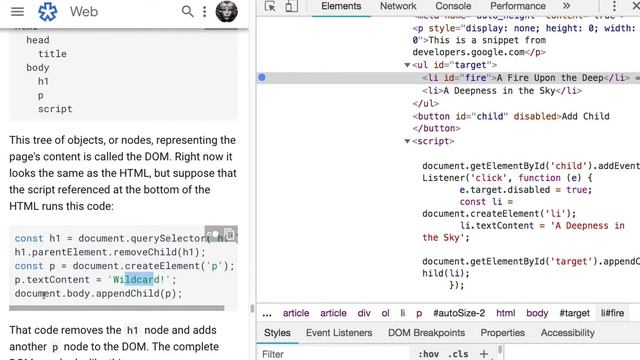Click the blue dot beside li#fire row
The width and height of the screenshot is (640, 360).
(262, 77)
